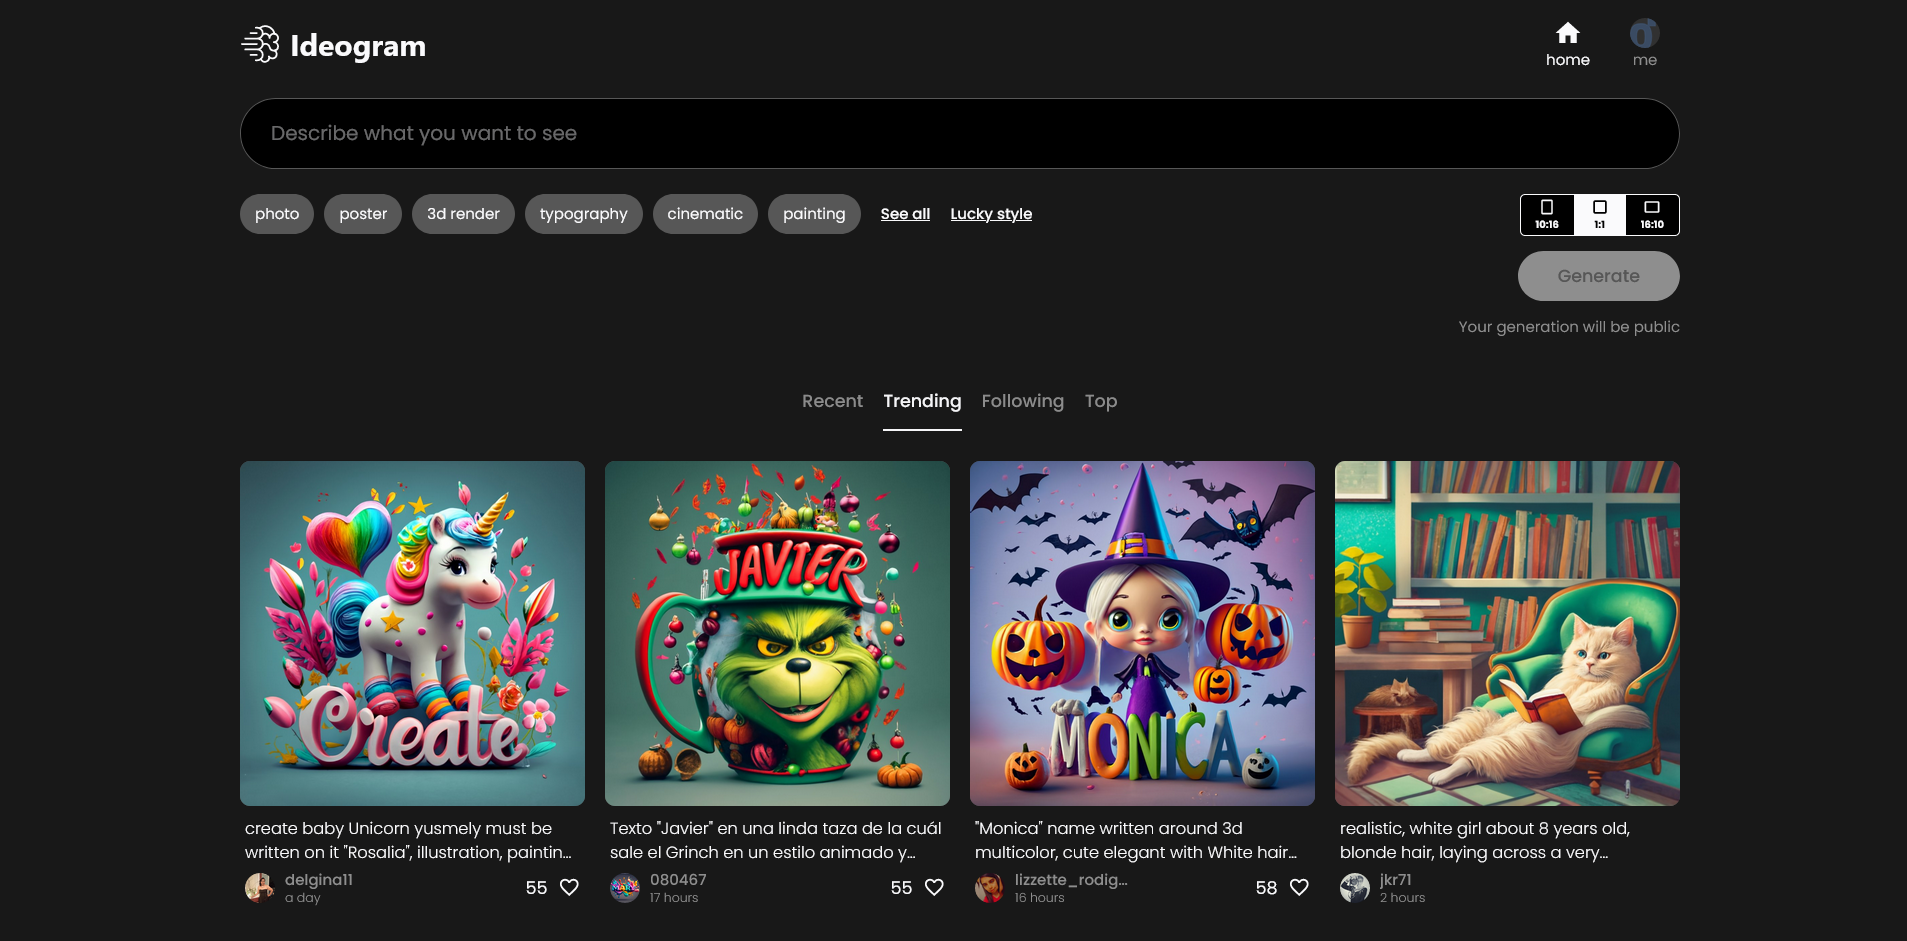Focus the Describe what you want prompt field

[959, 133]
